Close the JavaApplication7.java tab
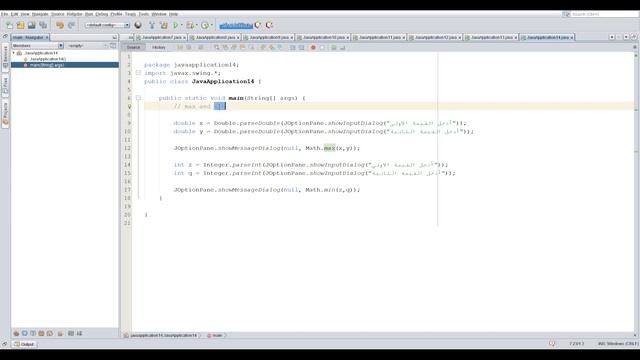 tap(184, 38)
